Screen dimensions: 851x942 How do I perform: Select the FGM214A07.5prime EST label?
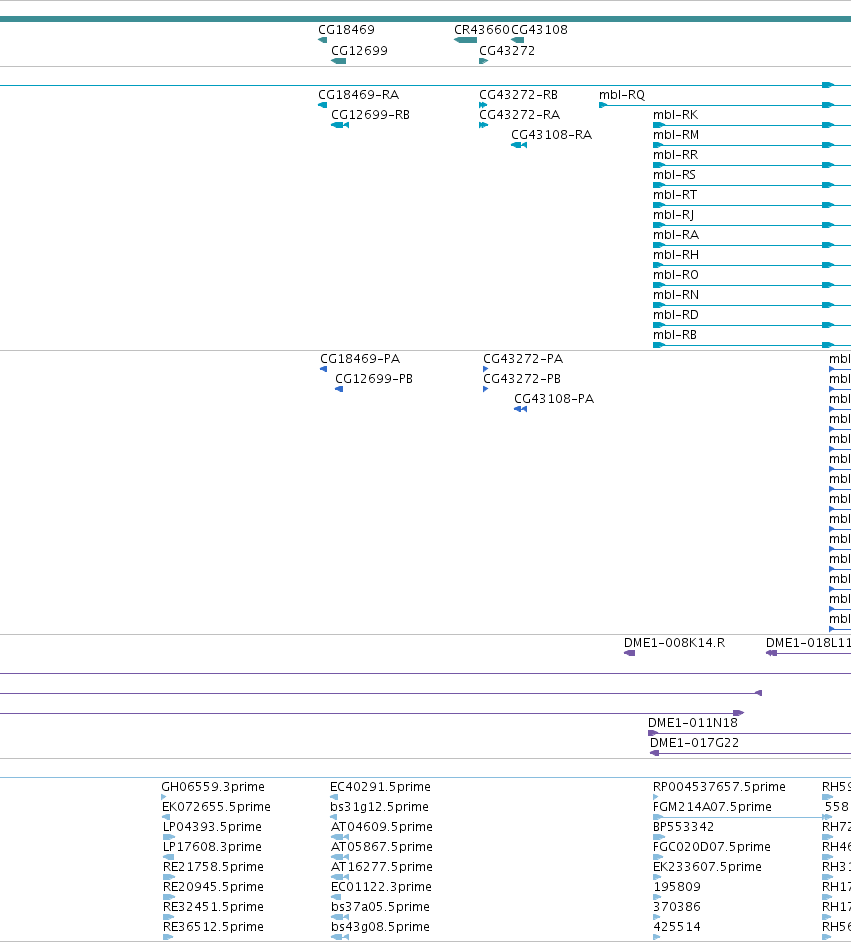pyautogui.click(x=712, y=807)
